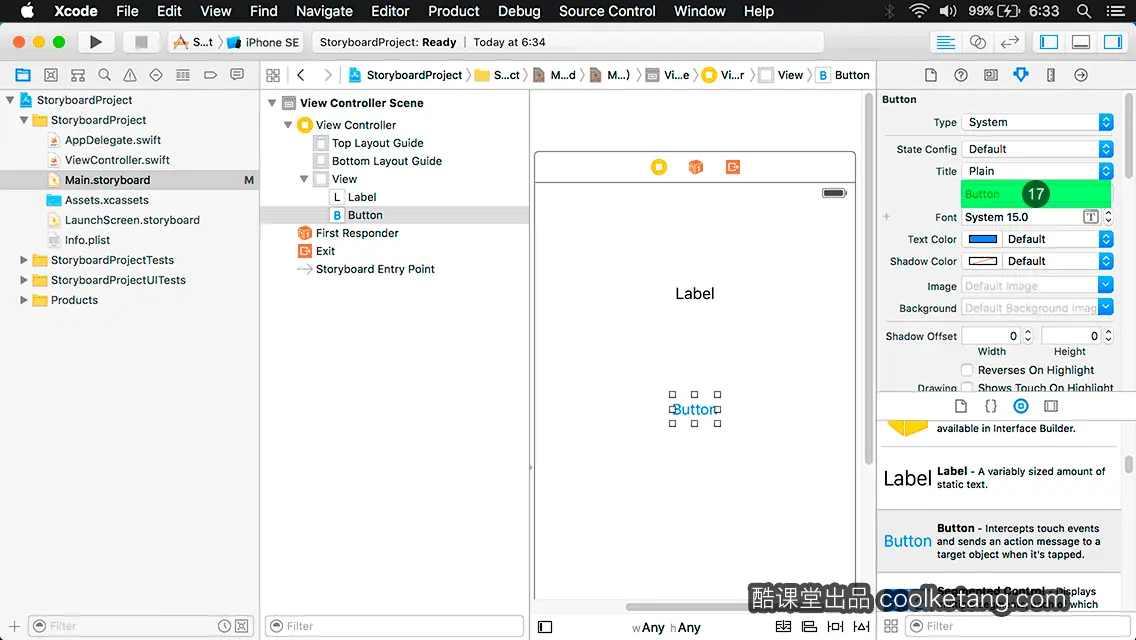
Task: Show the Assistant editor
Action: point(977,42)
